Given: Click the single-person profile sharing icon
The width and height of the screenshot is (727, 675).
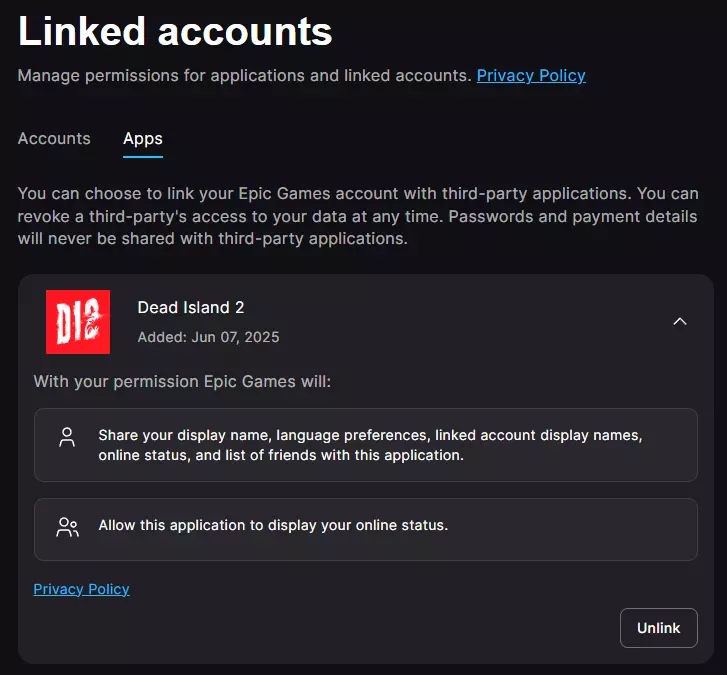Looking at the screenshot, I should pyautogui.click(x=67, y=437).
